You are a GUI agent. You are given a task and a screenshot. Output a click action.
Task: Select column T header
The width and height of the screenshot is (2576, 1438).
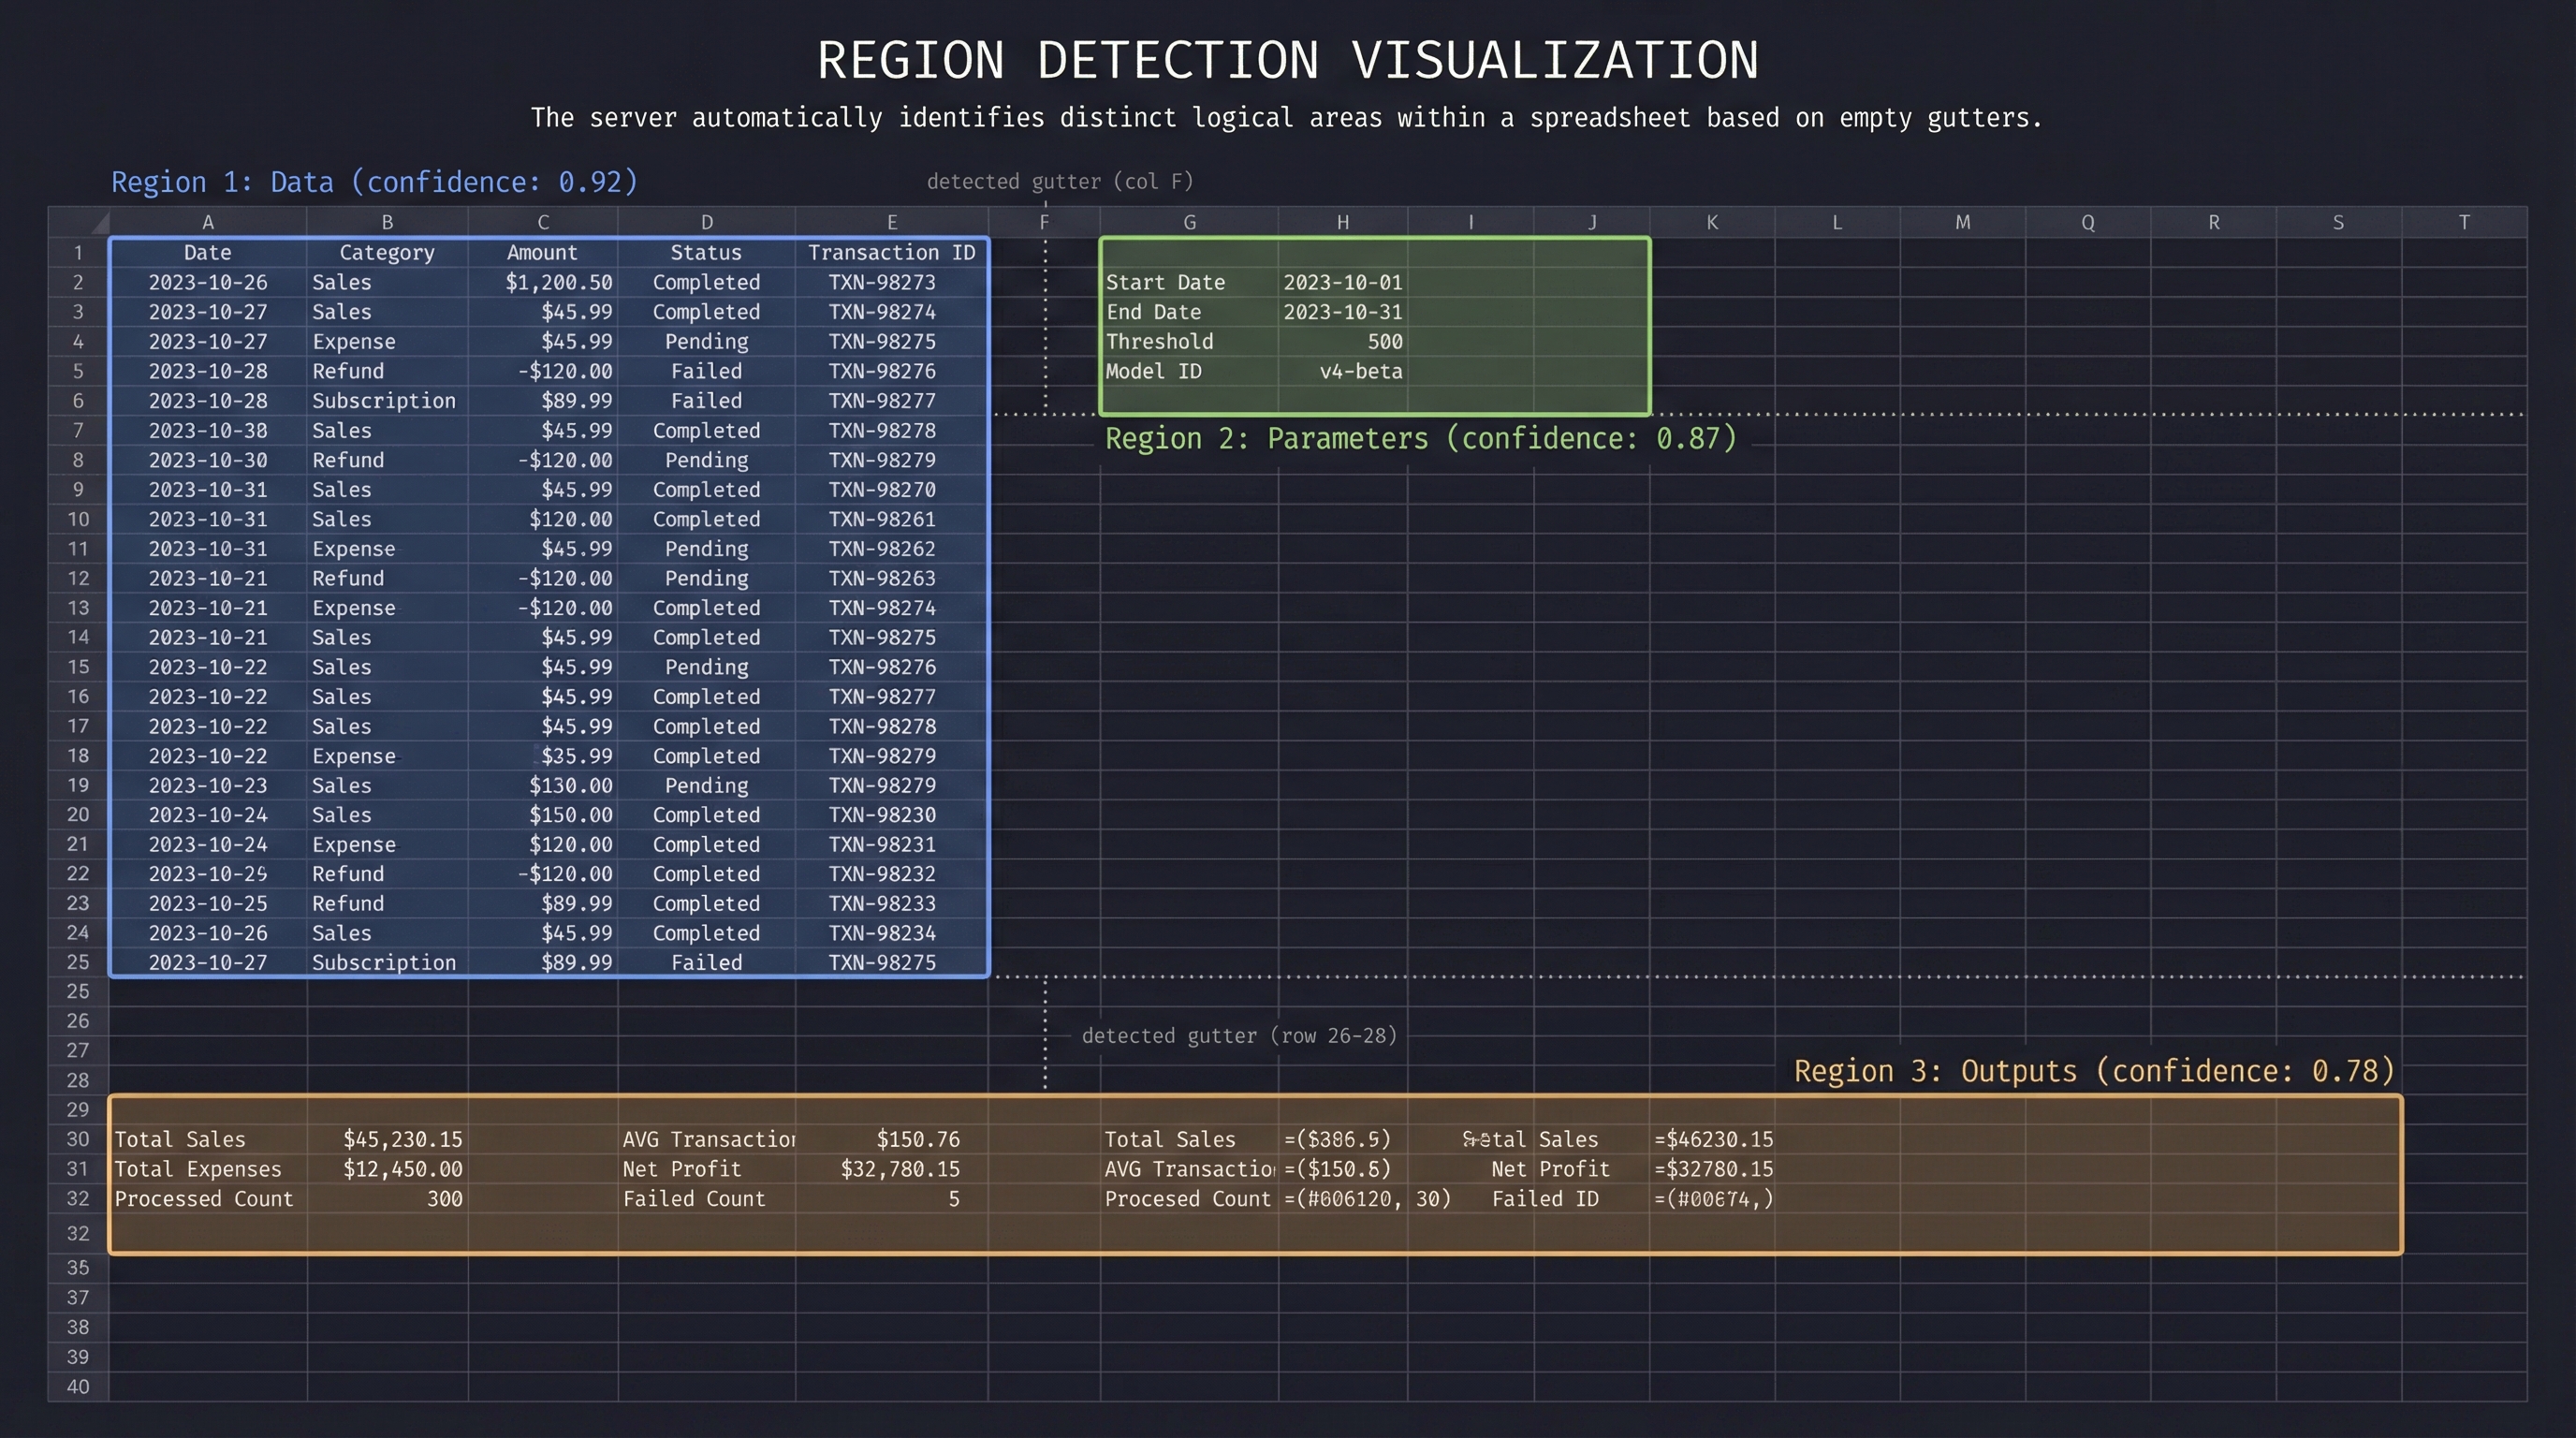click(x=2463, y=222)
